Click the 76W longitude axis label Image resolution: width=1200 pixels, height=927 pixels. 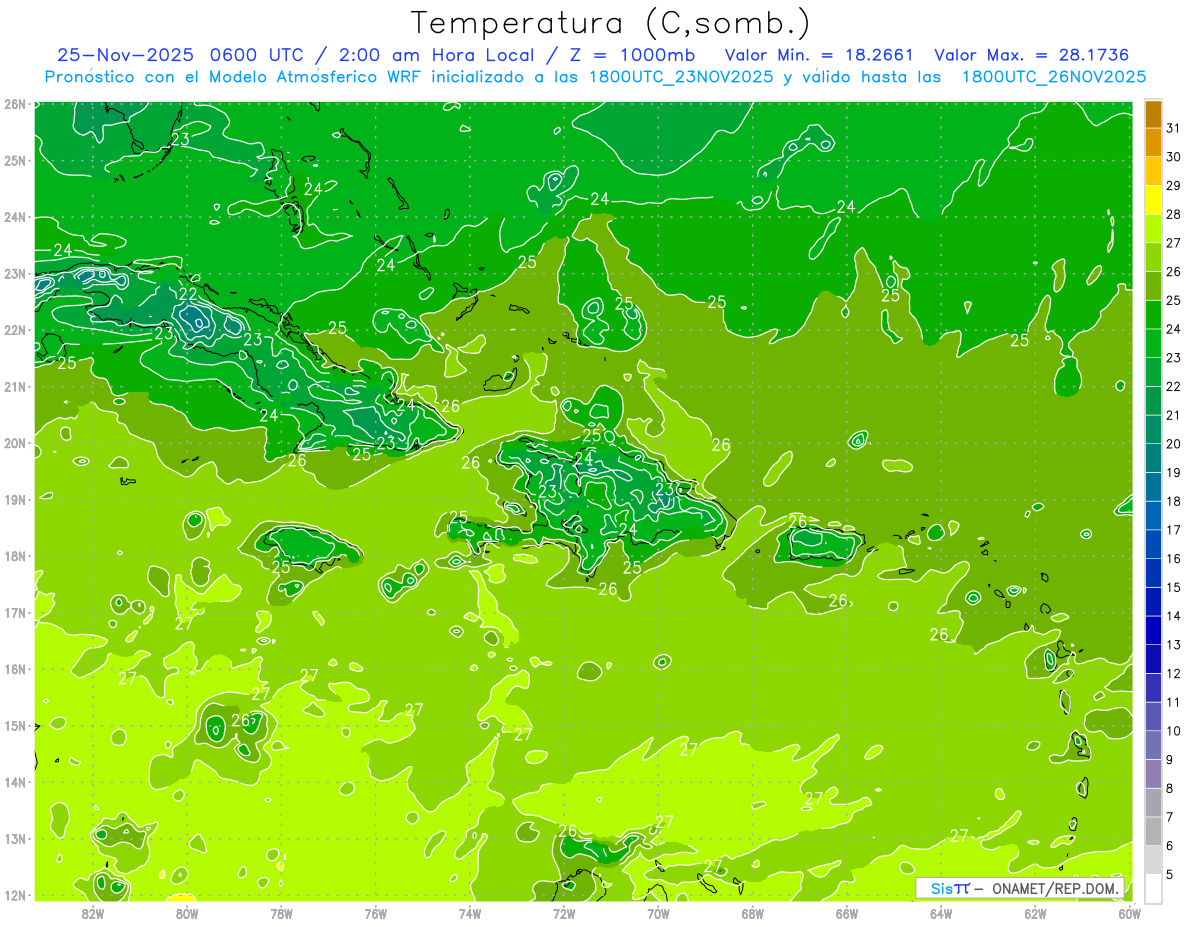[375, 913]
